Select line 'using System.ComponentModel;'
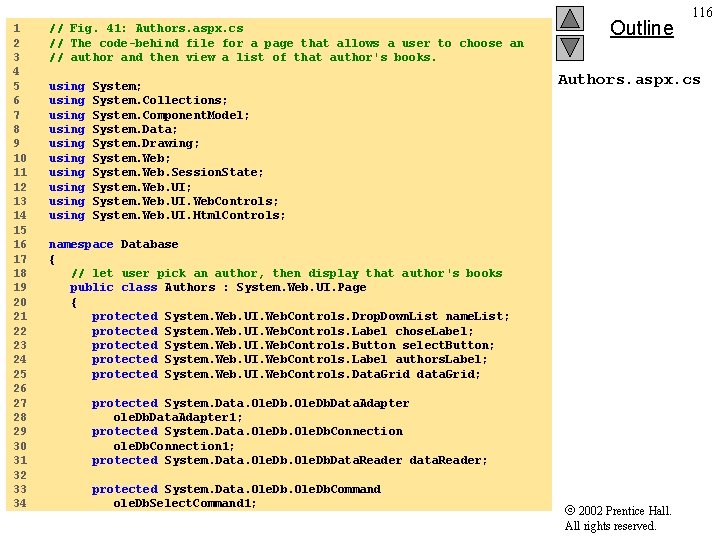The height and width of the screenshot is (540, 720). coord(149,115)
